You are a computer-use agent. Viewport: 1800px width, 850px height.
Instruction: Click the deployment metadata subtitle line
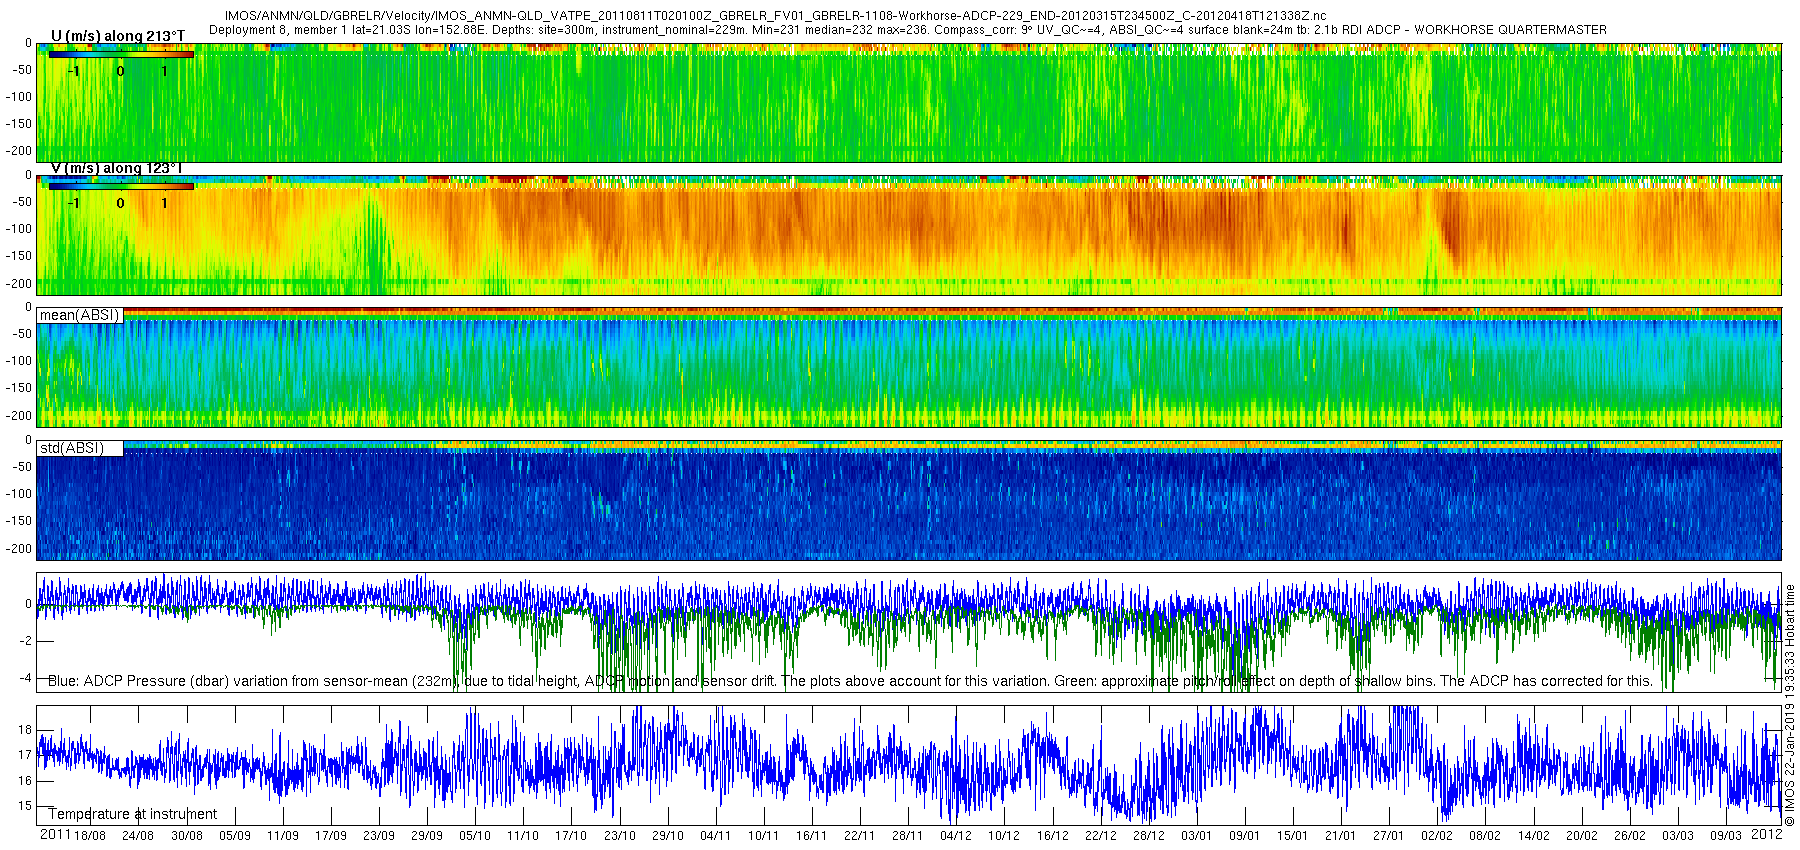pyautogui.click(x=908, y=30)
